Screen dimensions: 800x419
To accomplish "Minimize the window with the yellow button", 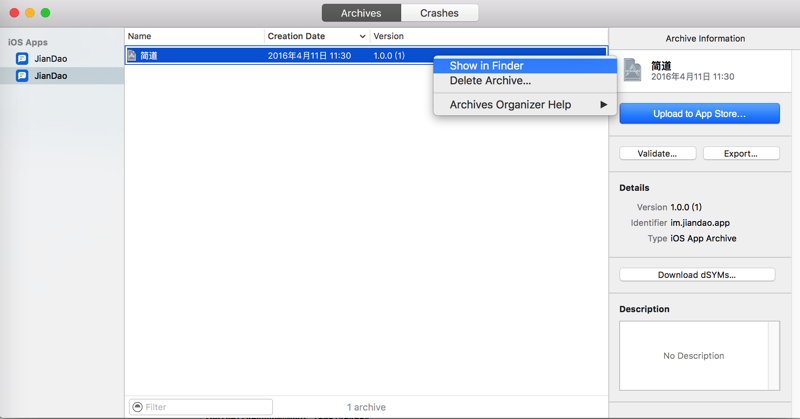I will [30, 13].
